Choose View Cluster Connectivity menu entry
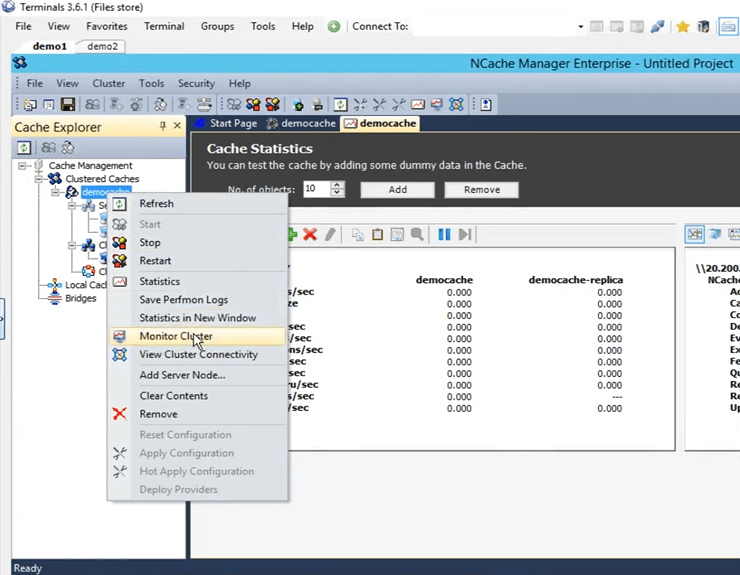Screen dimensions: 740x575 coord(197,355)
